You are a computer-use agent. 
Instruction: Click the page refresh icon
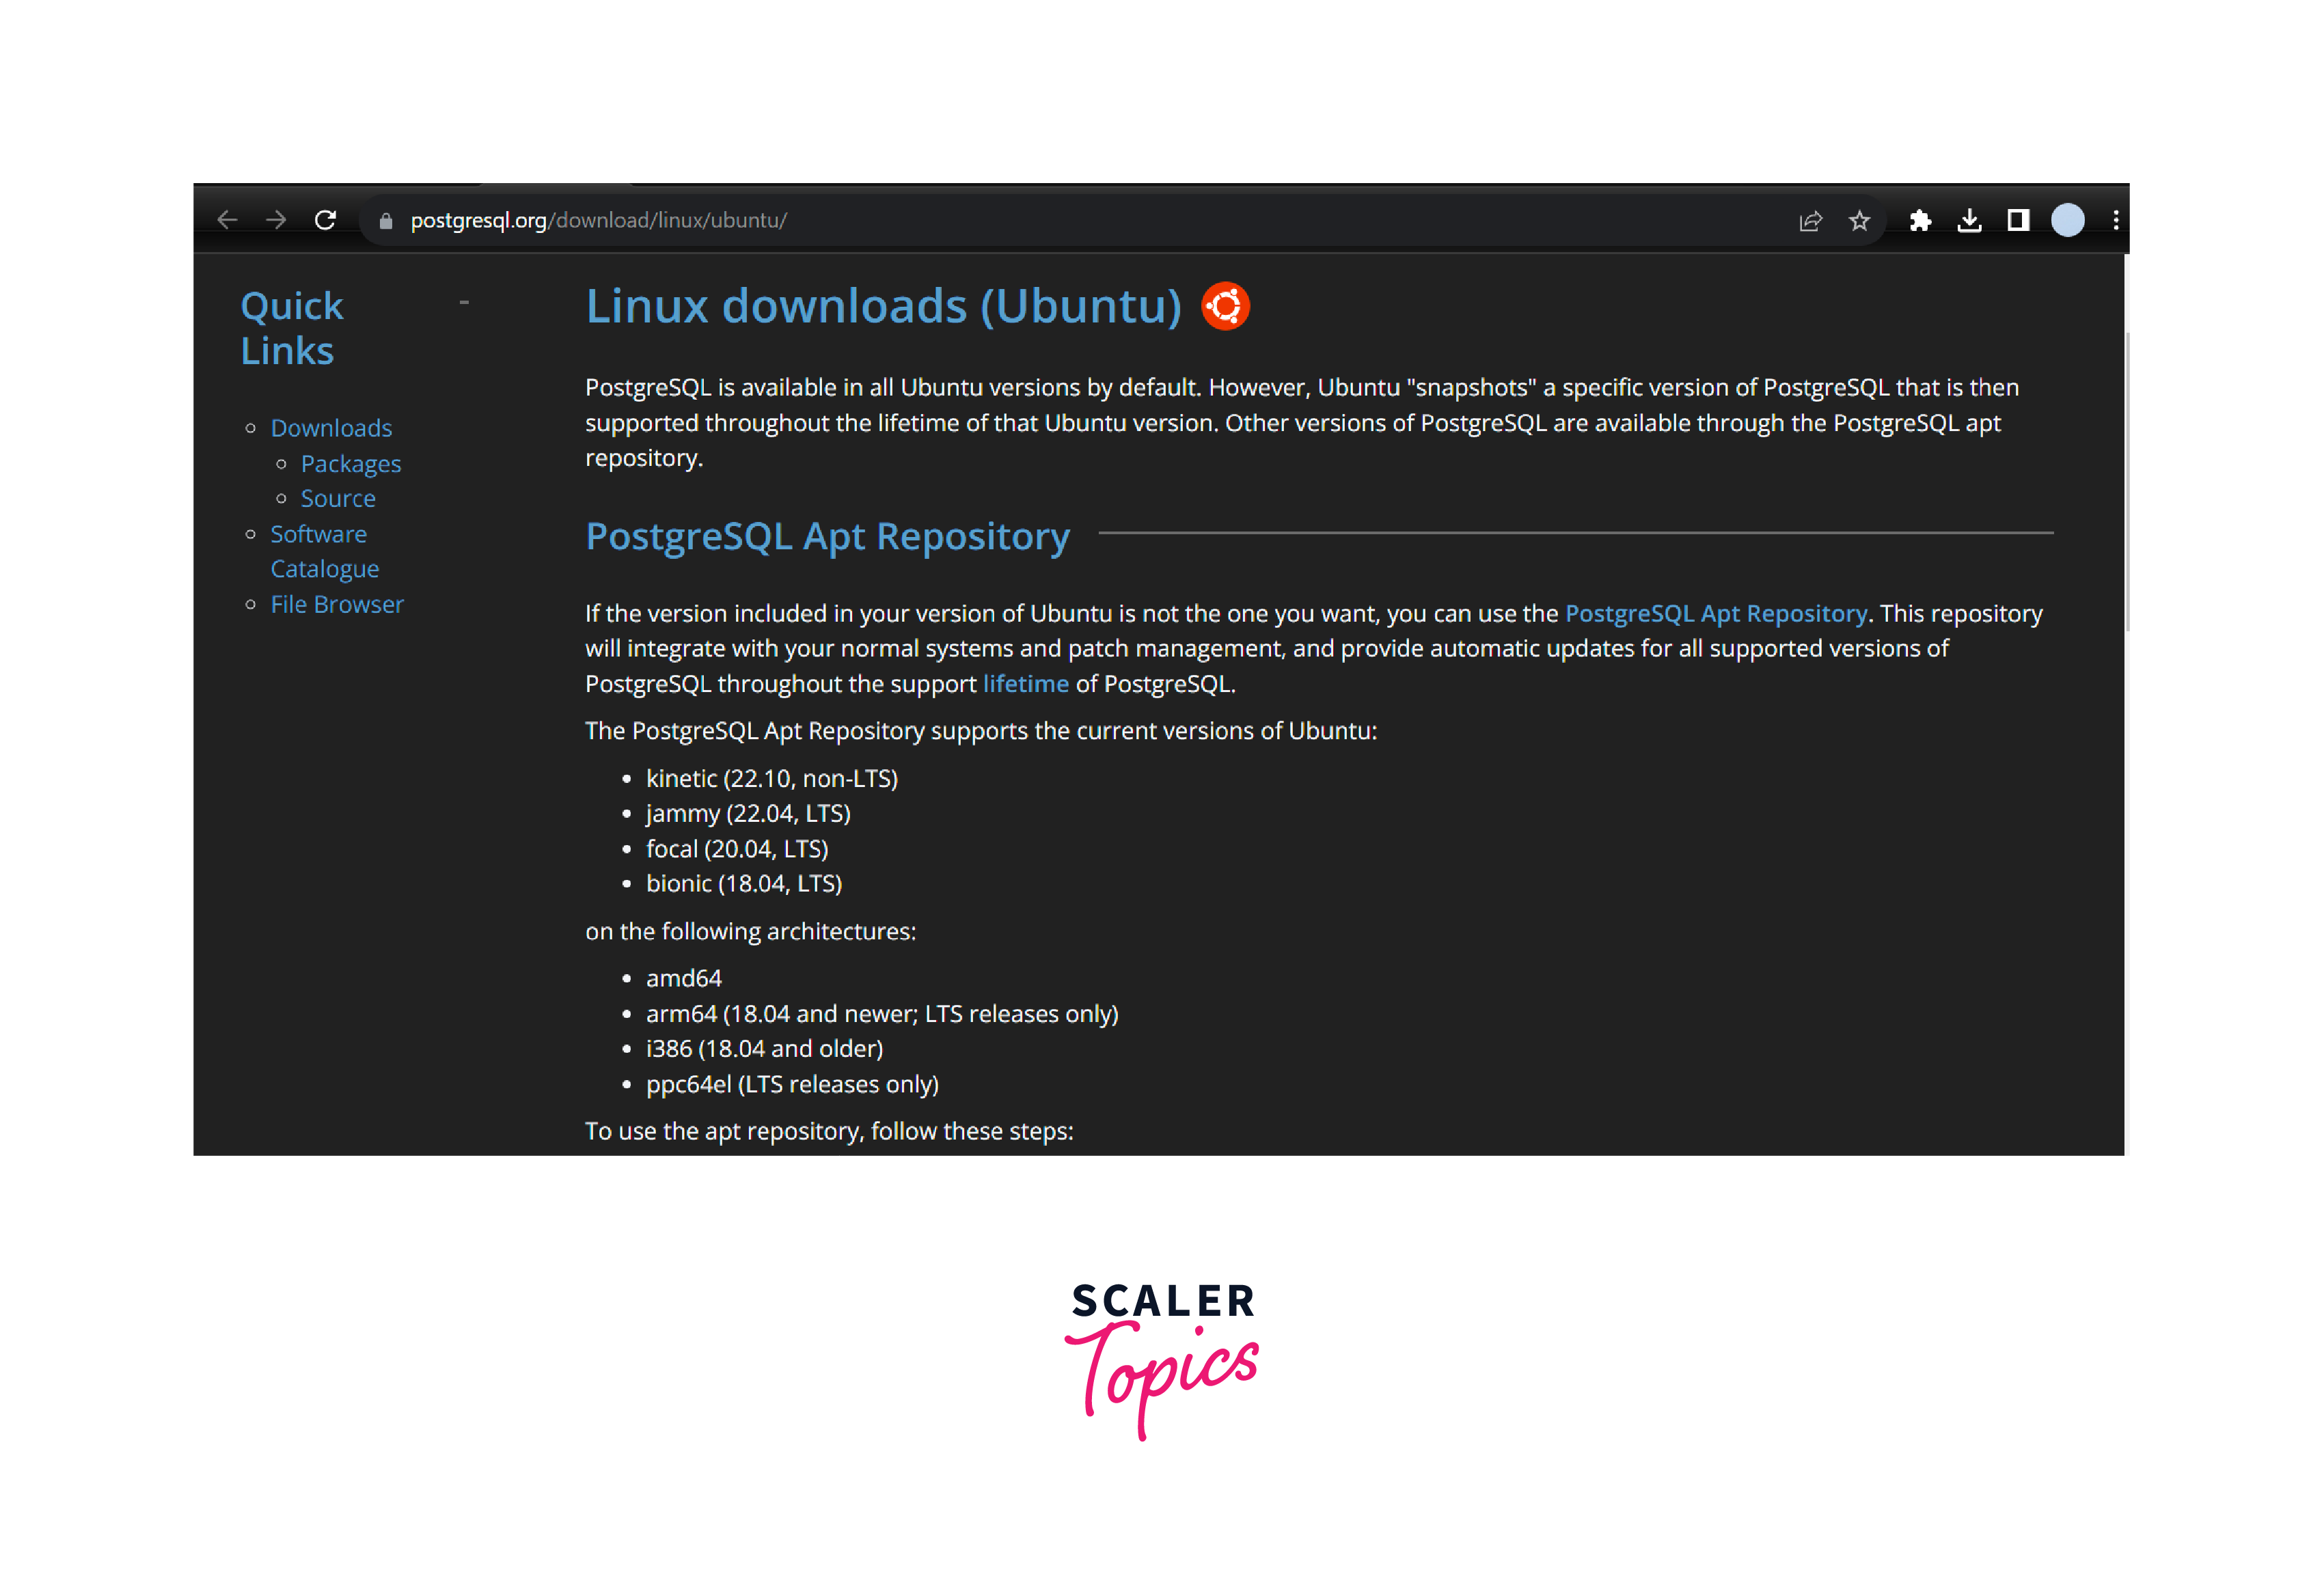(x=325, y=219)
